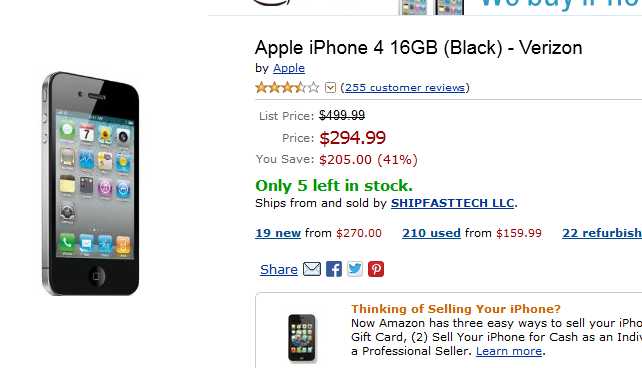This screenshot has width=642, height=368.
Task: Share the iPhone listing on Facebook
Action: (334, 269)
